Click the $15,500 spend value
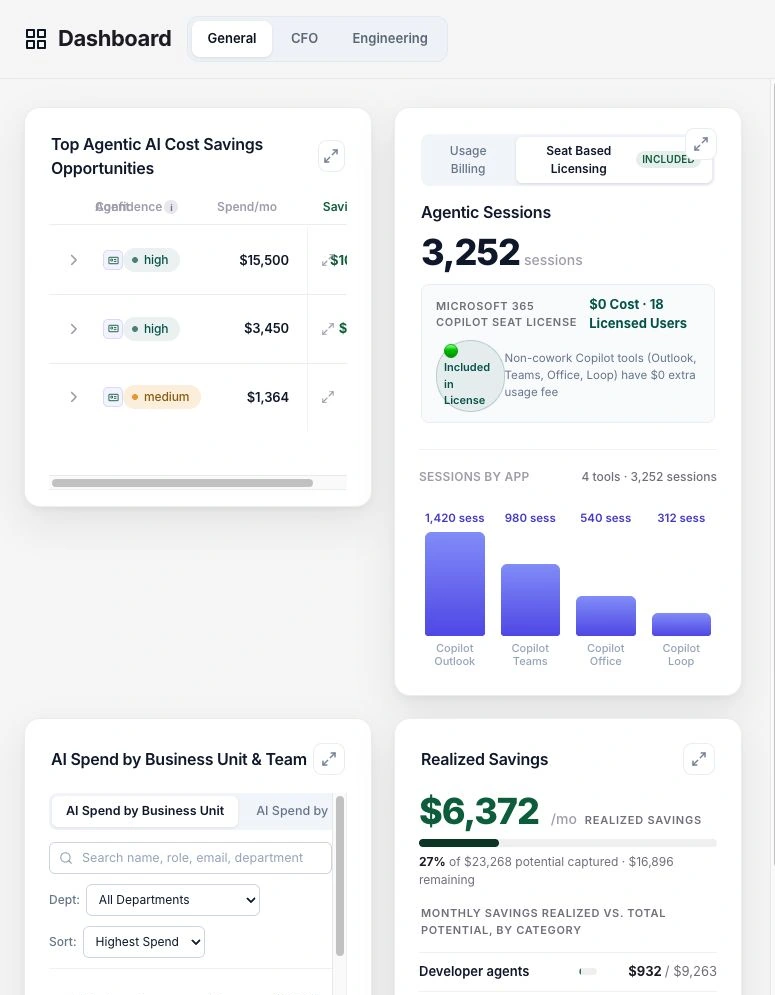 click(x=264, y=260)
